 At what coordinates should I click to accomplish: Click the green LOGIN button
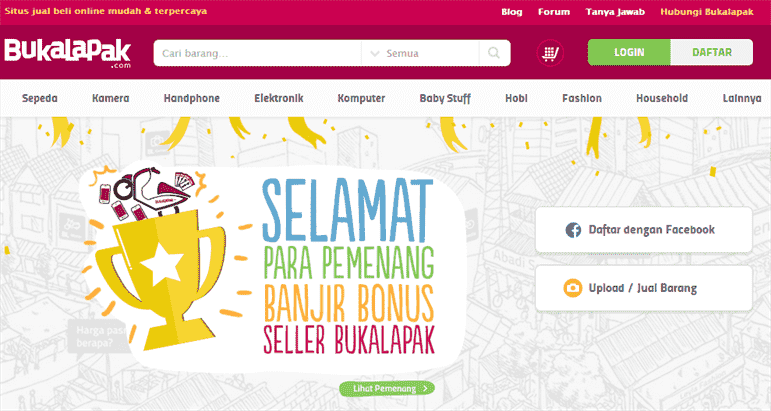629,52
